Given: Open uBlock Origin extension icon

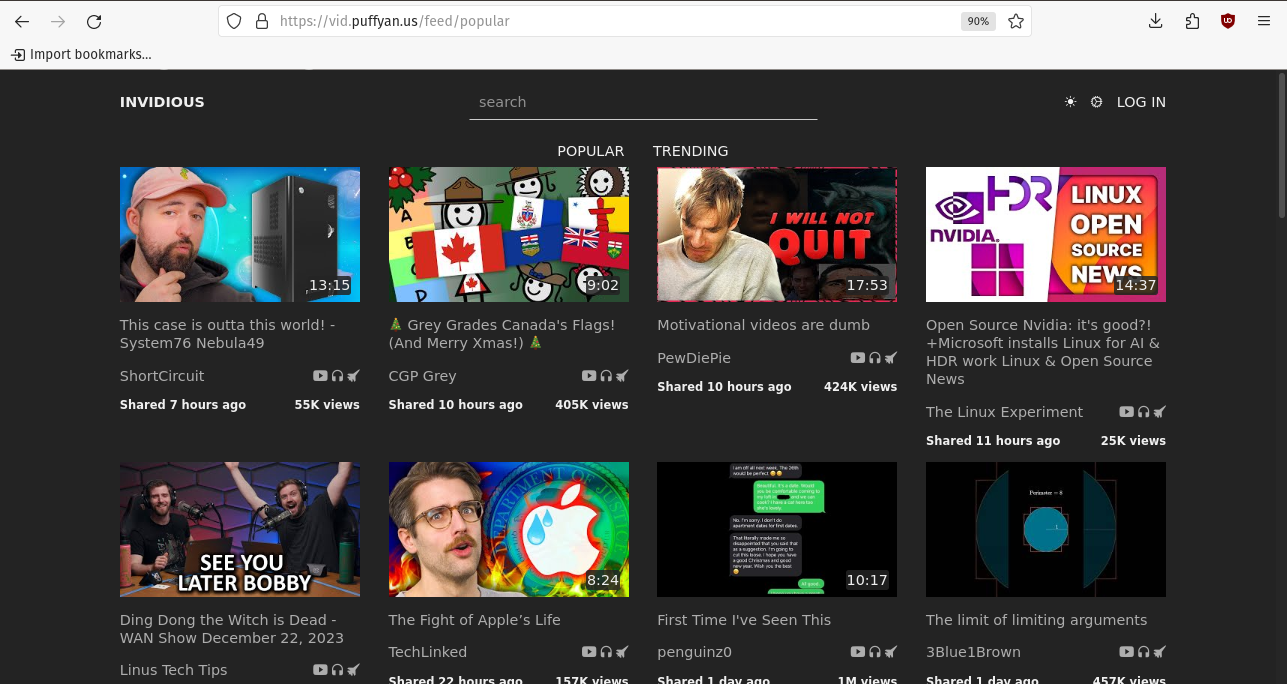Looking at the screenshot, I should (x=1228, y=21).
